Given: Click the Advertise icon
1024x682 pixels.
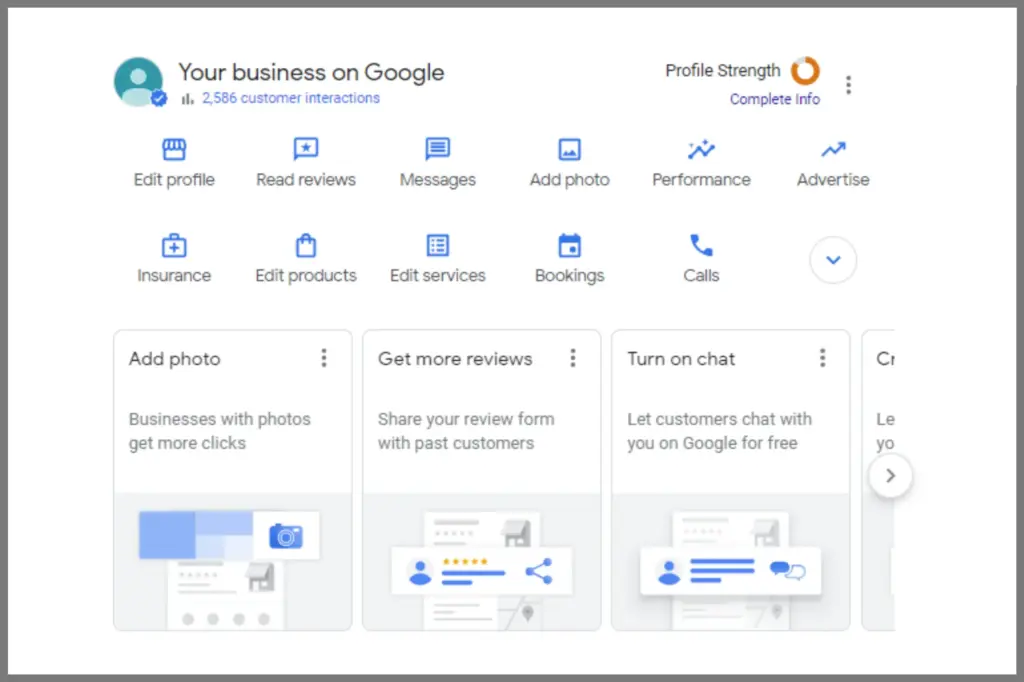Looking at the screenshot, I should coord(833,148).
